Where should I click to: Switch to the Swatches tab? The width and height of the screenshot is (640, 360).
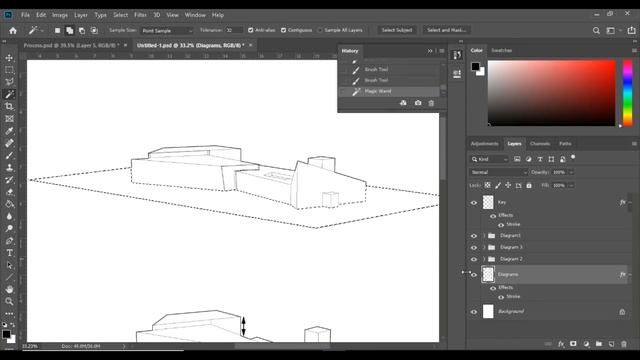pos(502,51)
